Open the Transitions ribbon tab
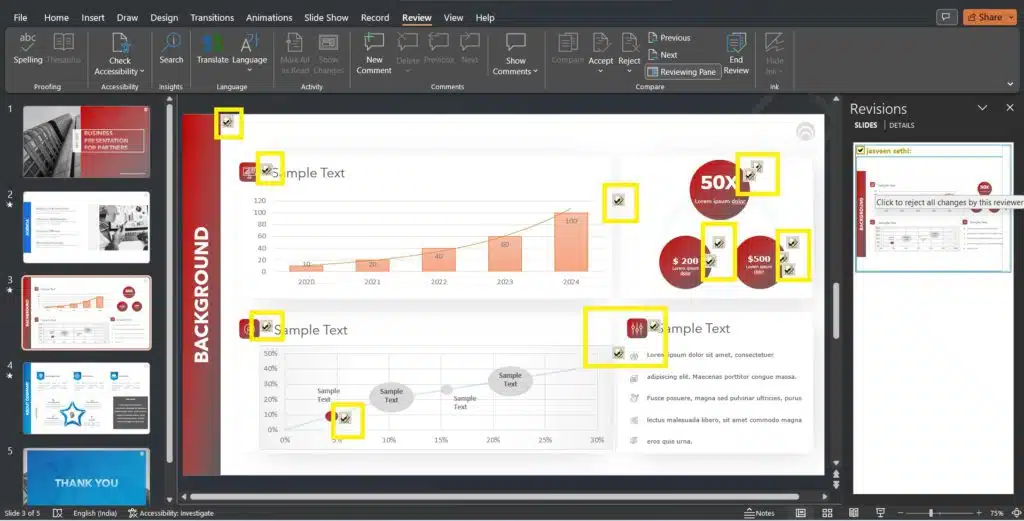Screen dimensions: 1024x521 (x=211, y=18)
